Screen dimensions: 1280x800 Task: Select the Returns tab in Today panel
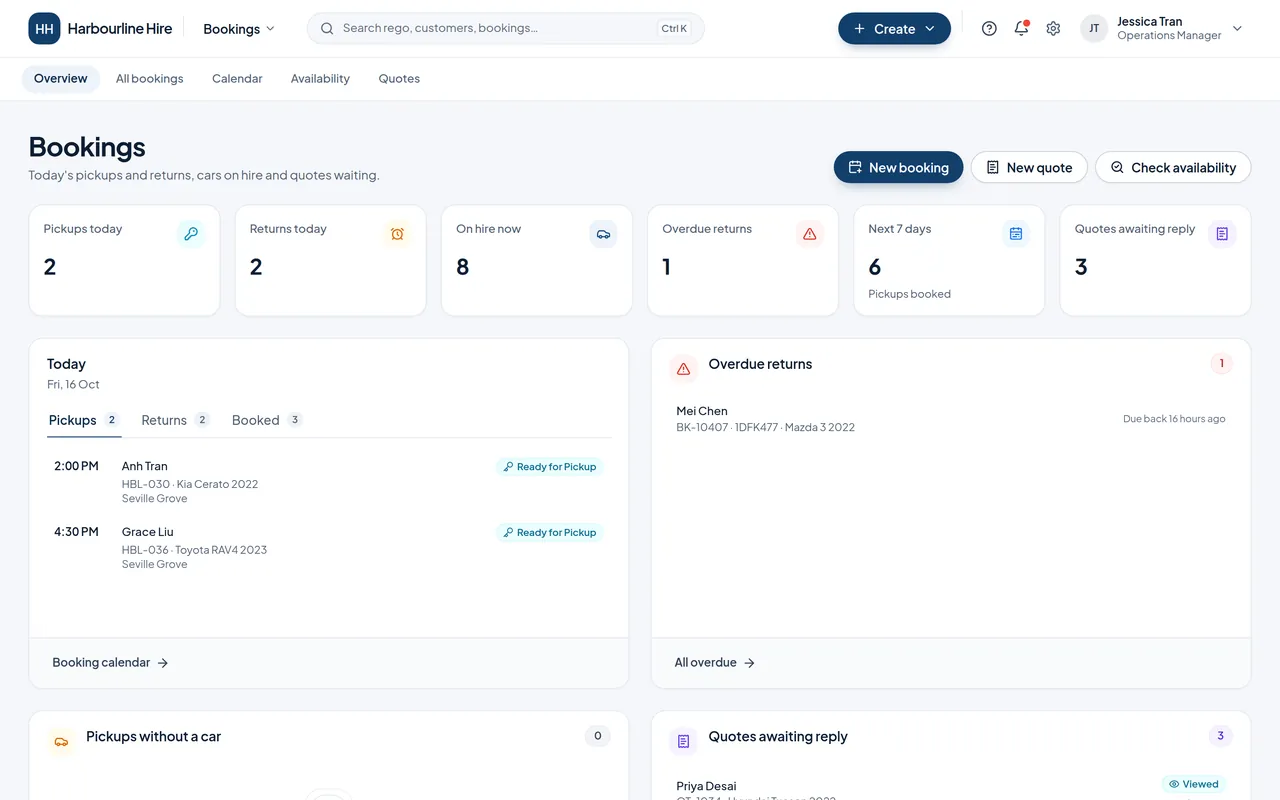point(175,420)
